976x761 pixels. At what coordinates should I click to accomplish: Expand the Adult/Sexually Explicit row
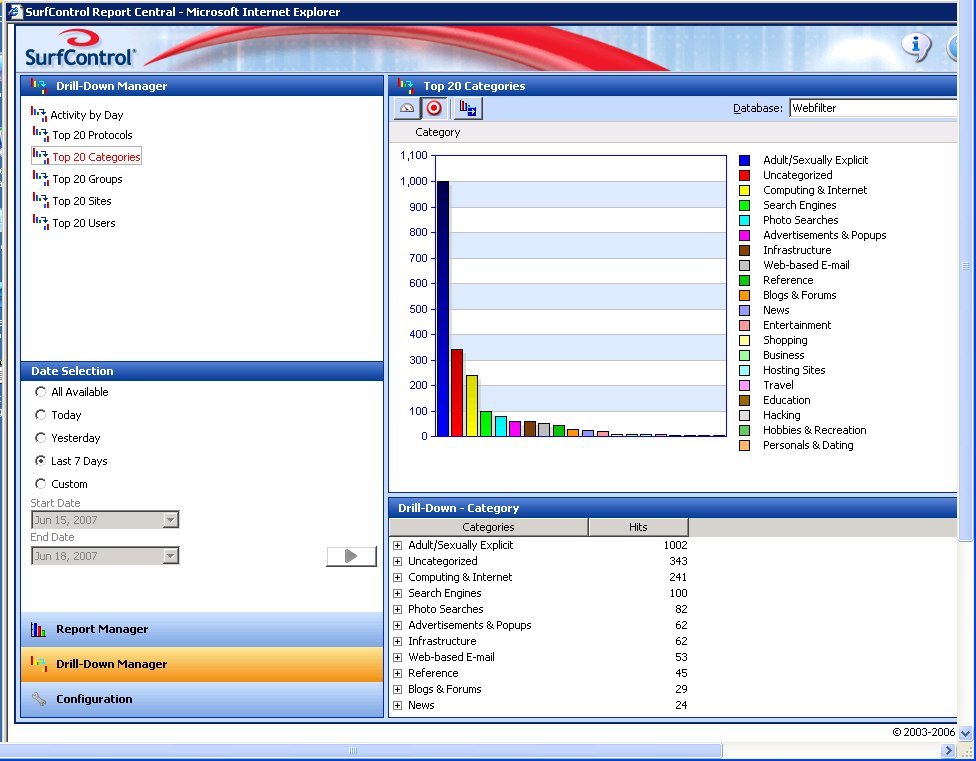398,545
